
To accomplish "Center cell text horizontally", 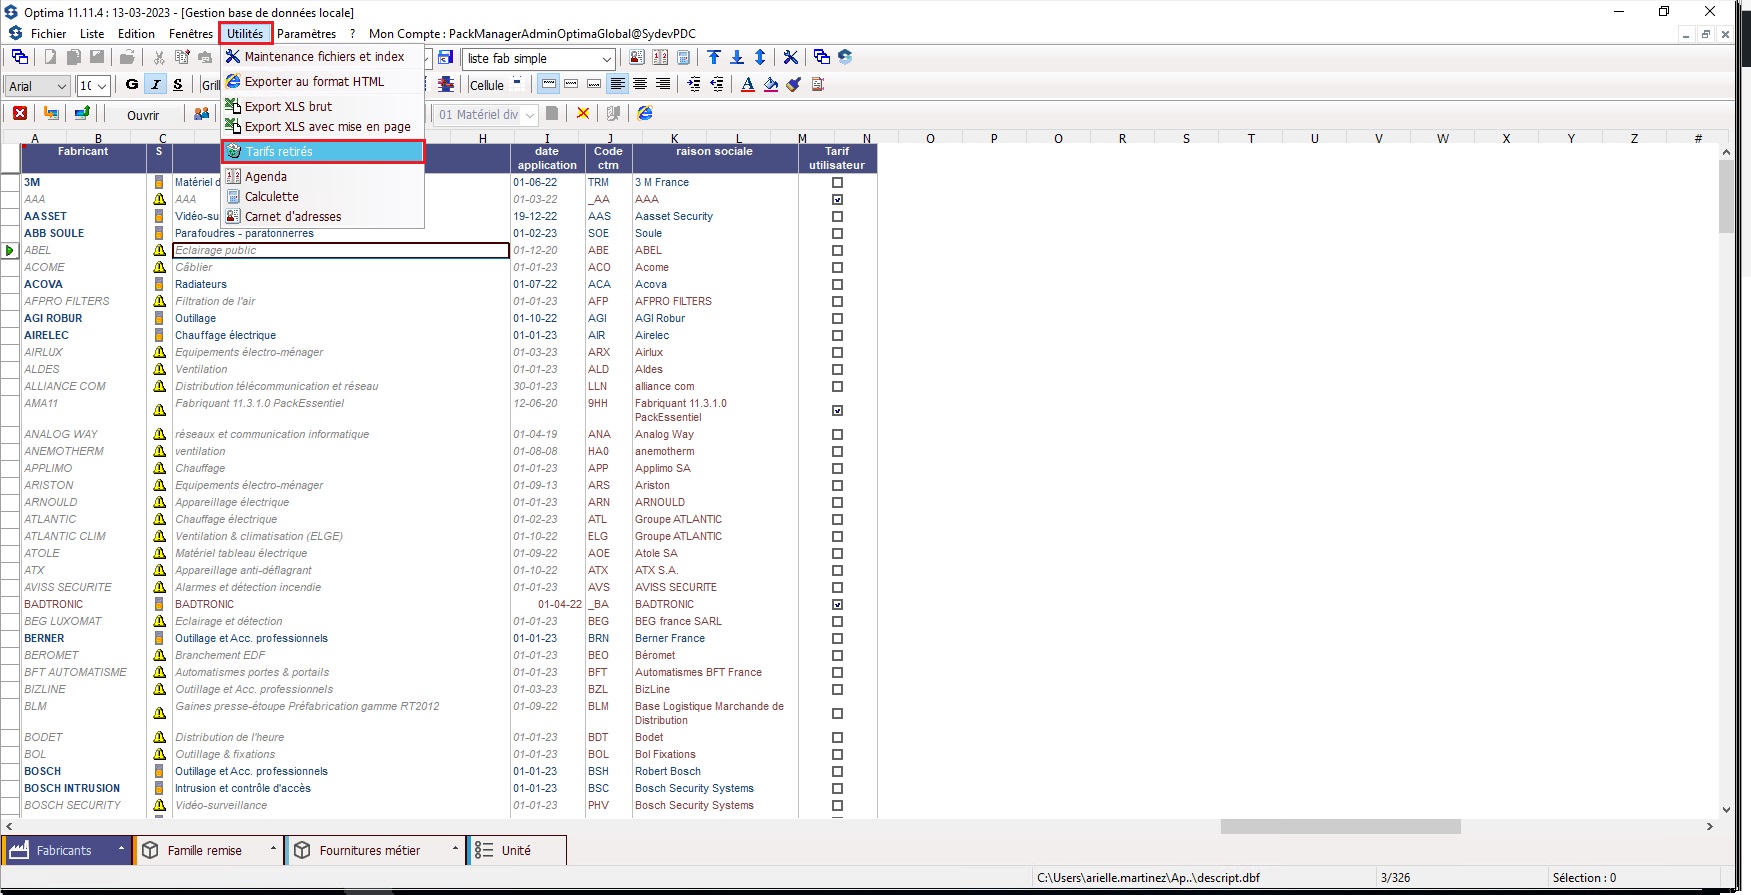I will [640, 85].
